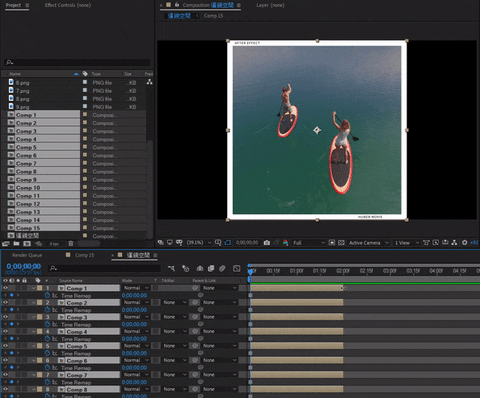Switch to Effect Controls (none) tab

pyautogui.click(x=68, y=5)
